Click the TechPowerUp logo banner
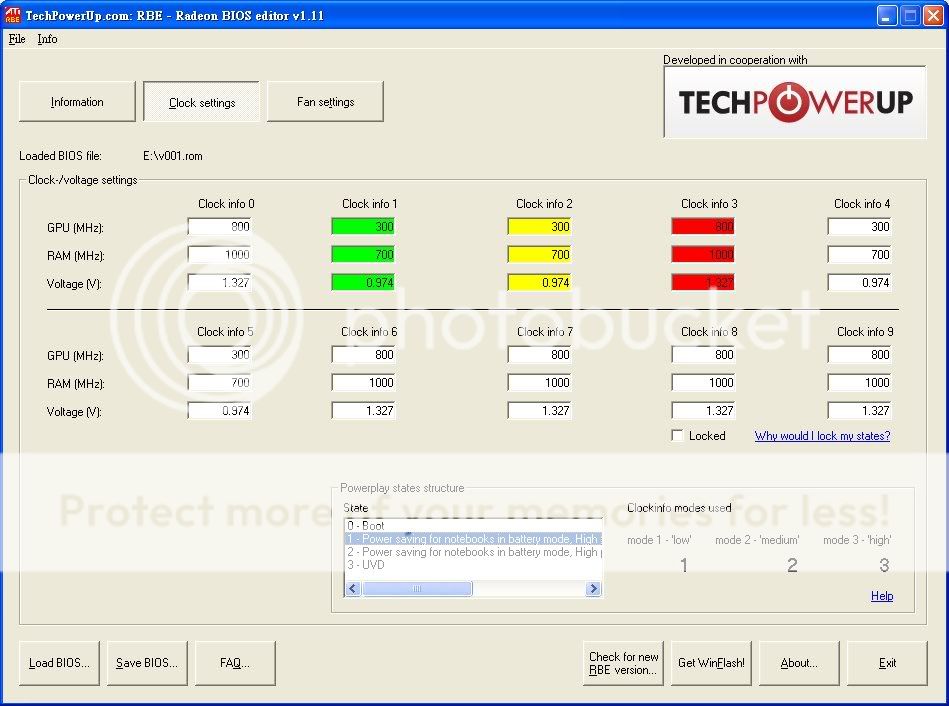949x706 pixels. coord(795,102)
